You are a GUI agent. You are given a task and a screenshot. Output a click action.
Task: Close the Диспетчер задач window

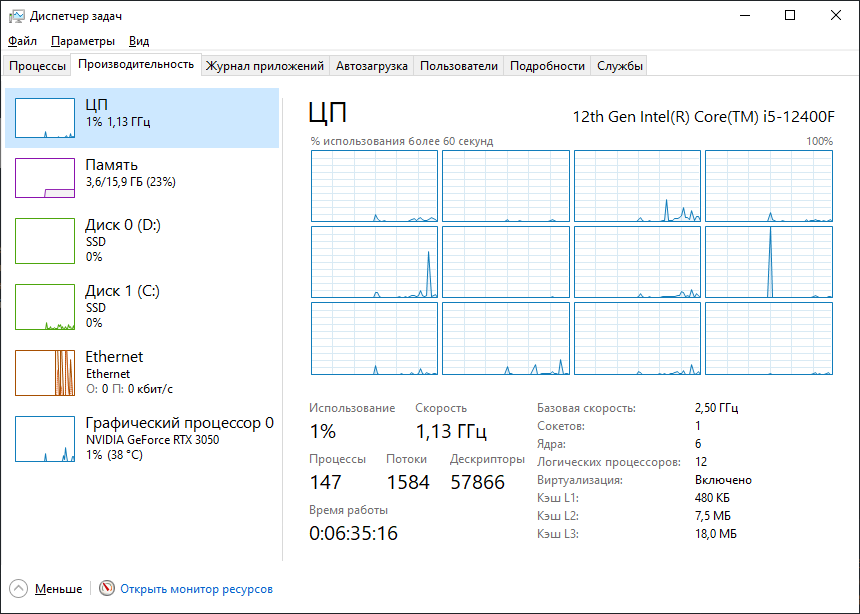point(835,15)
